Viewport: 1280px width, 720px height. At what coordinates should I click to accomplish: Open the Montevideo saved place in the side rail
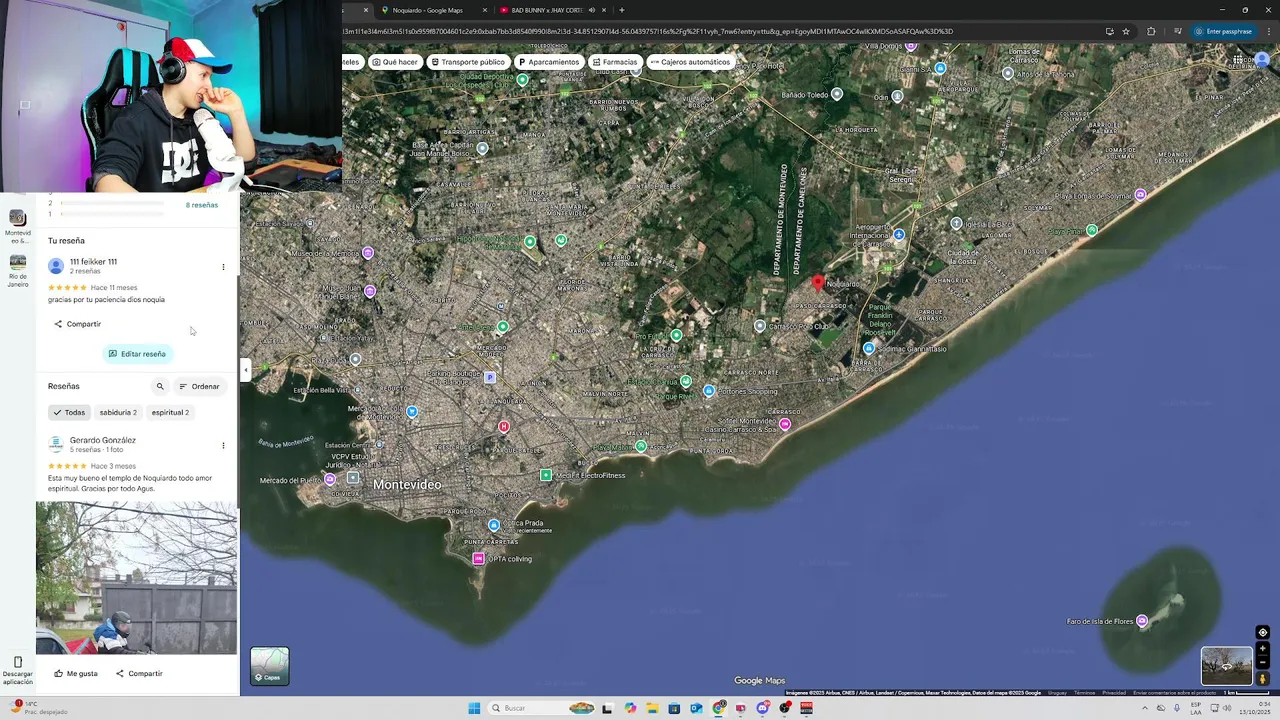point(17,228)
